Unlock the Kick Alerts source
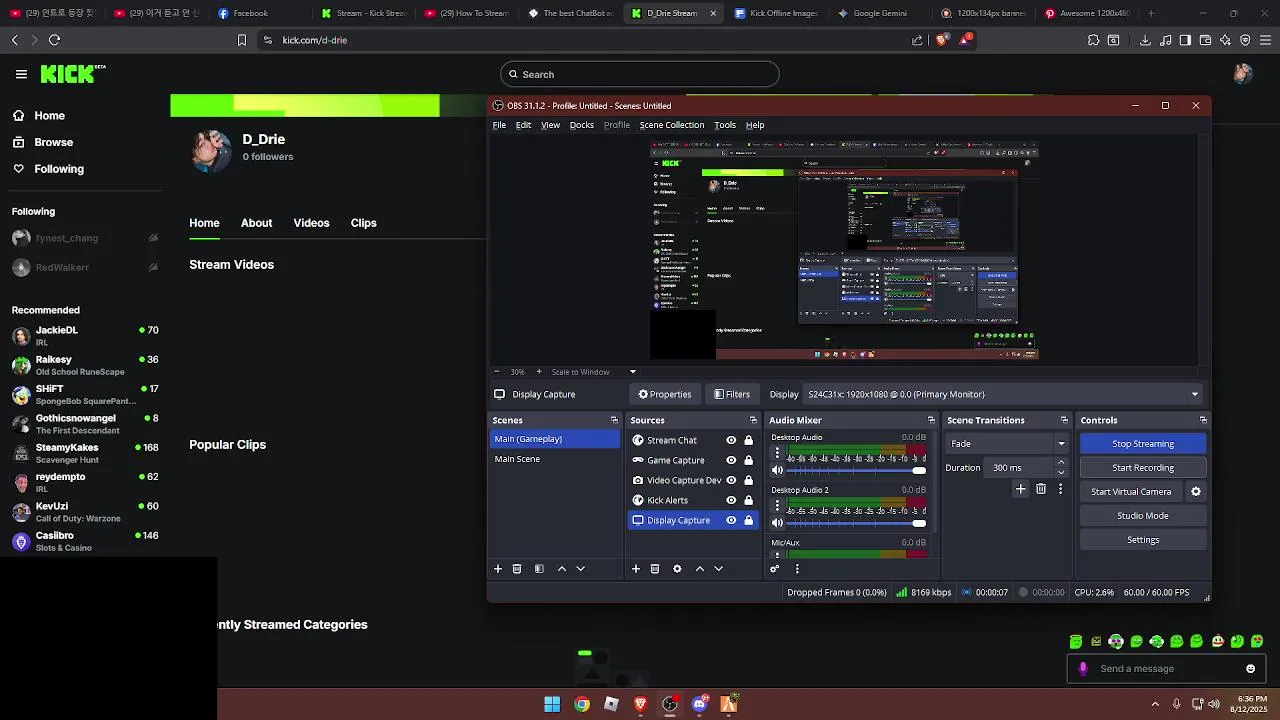 (748, 500)
